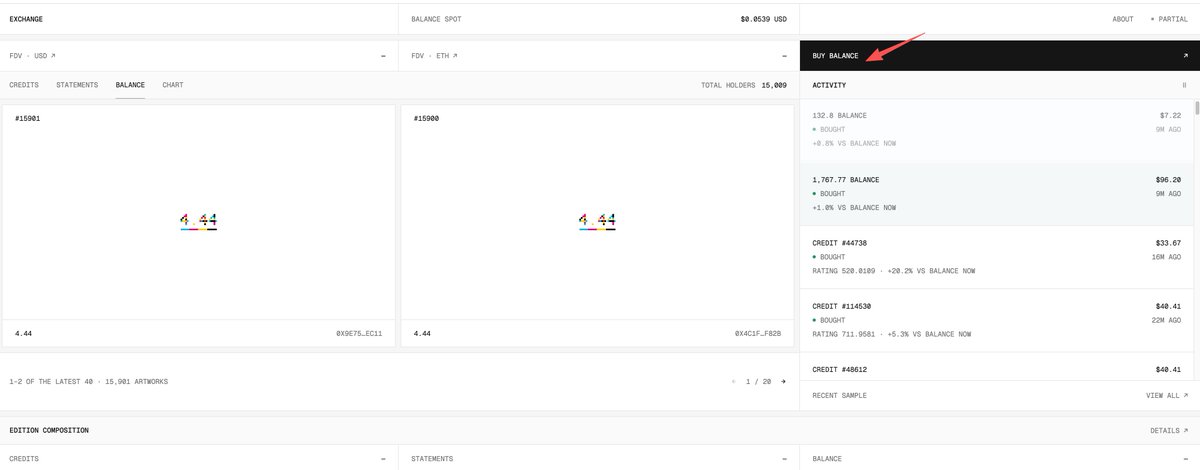
Task: Click Balance Spot $0.0539 USD value
Action: tap(764, 19)
